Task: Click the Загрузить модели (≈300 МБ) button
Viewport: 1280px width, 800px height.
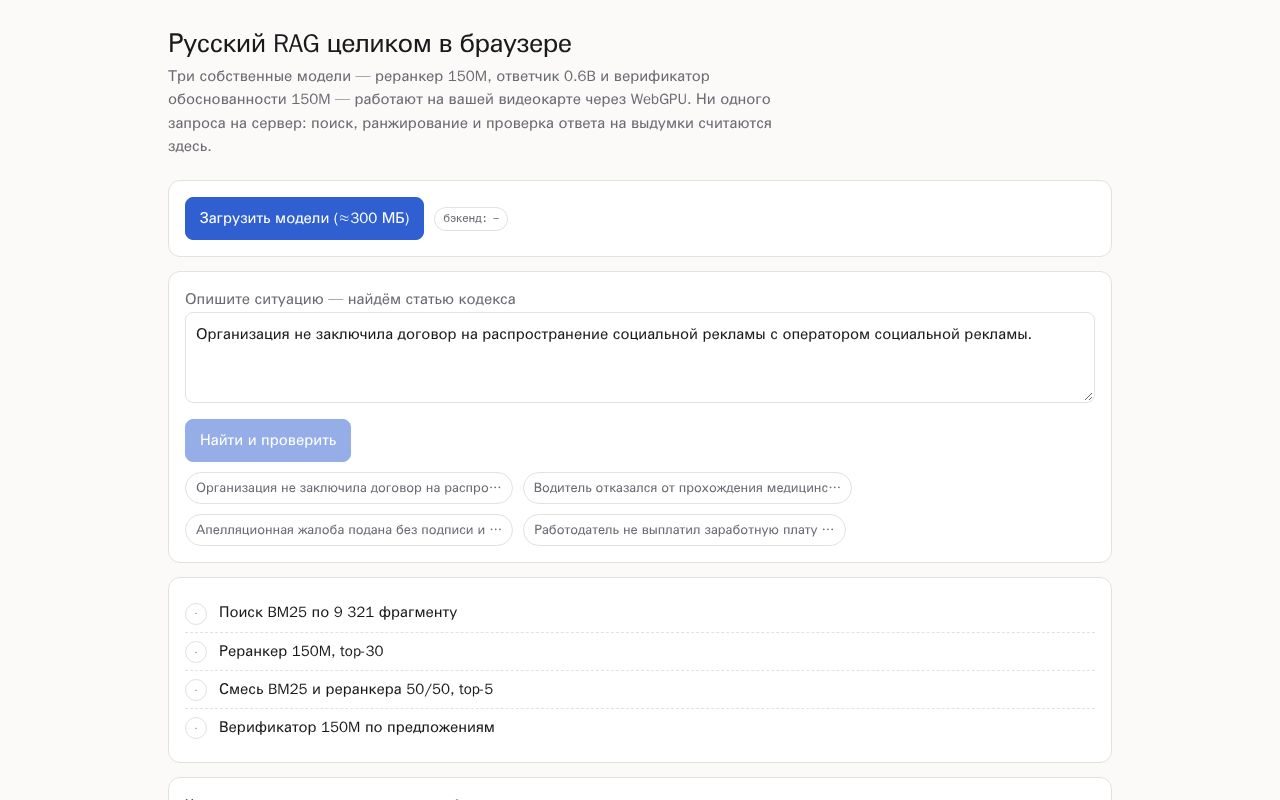Action: click(304, 218)
